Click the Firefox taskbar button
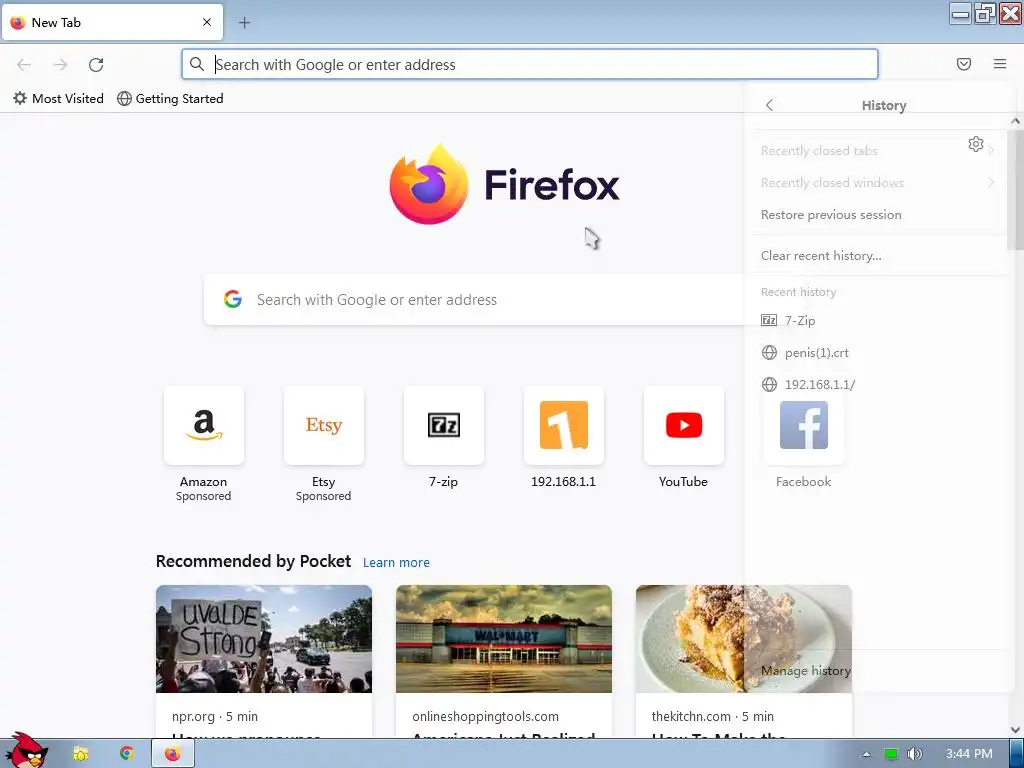The width and height of the screenshot is (1024, 768). pyautogui.click(x=173, y=754)
